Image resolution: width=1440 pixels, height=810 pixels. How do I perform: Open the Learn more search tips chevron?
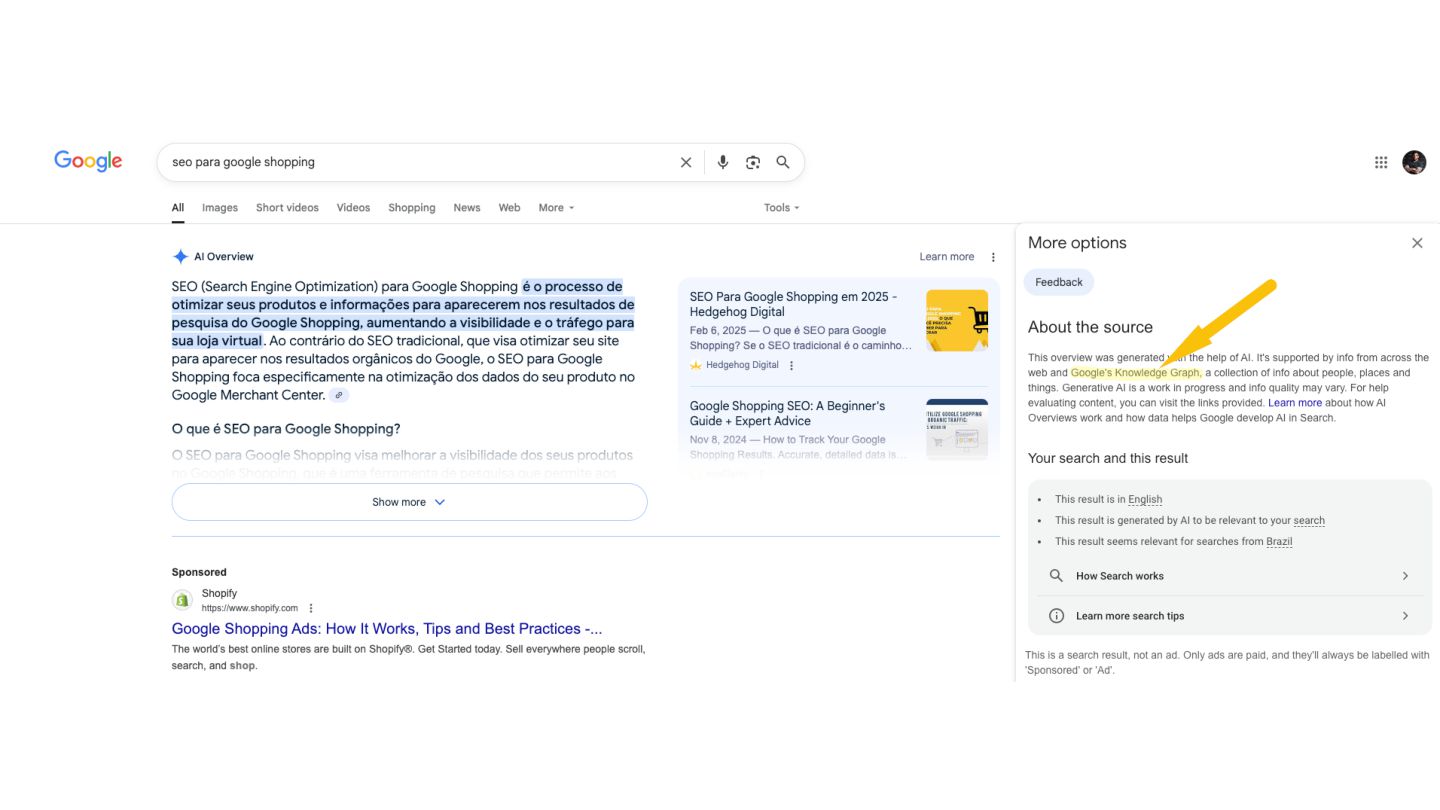(1405, 616)
